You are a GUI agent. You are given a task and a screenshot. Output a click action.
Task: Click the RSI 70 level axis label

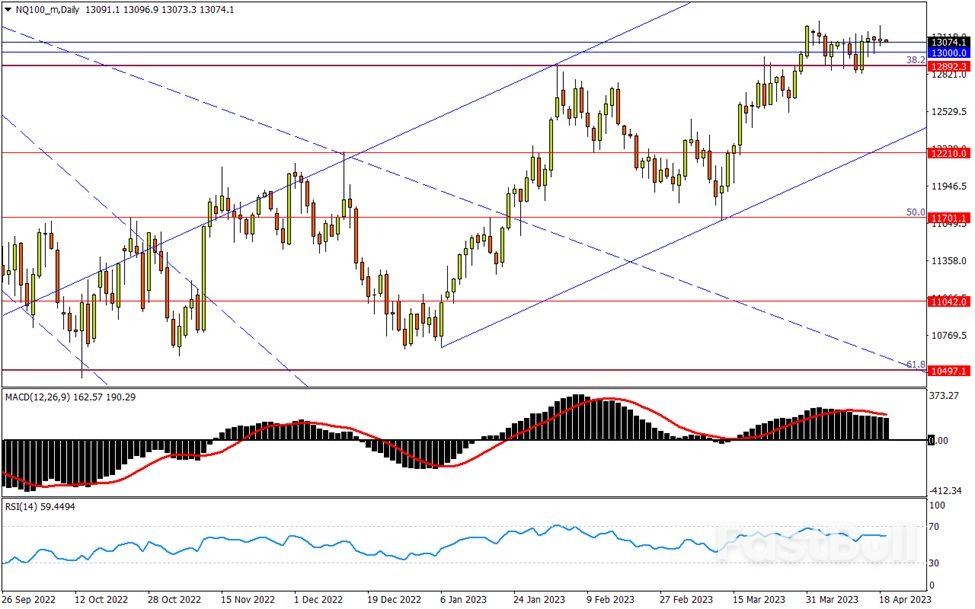936,525
